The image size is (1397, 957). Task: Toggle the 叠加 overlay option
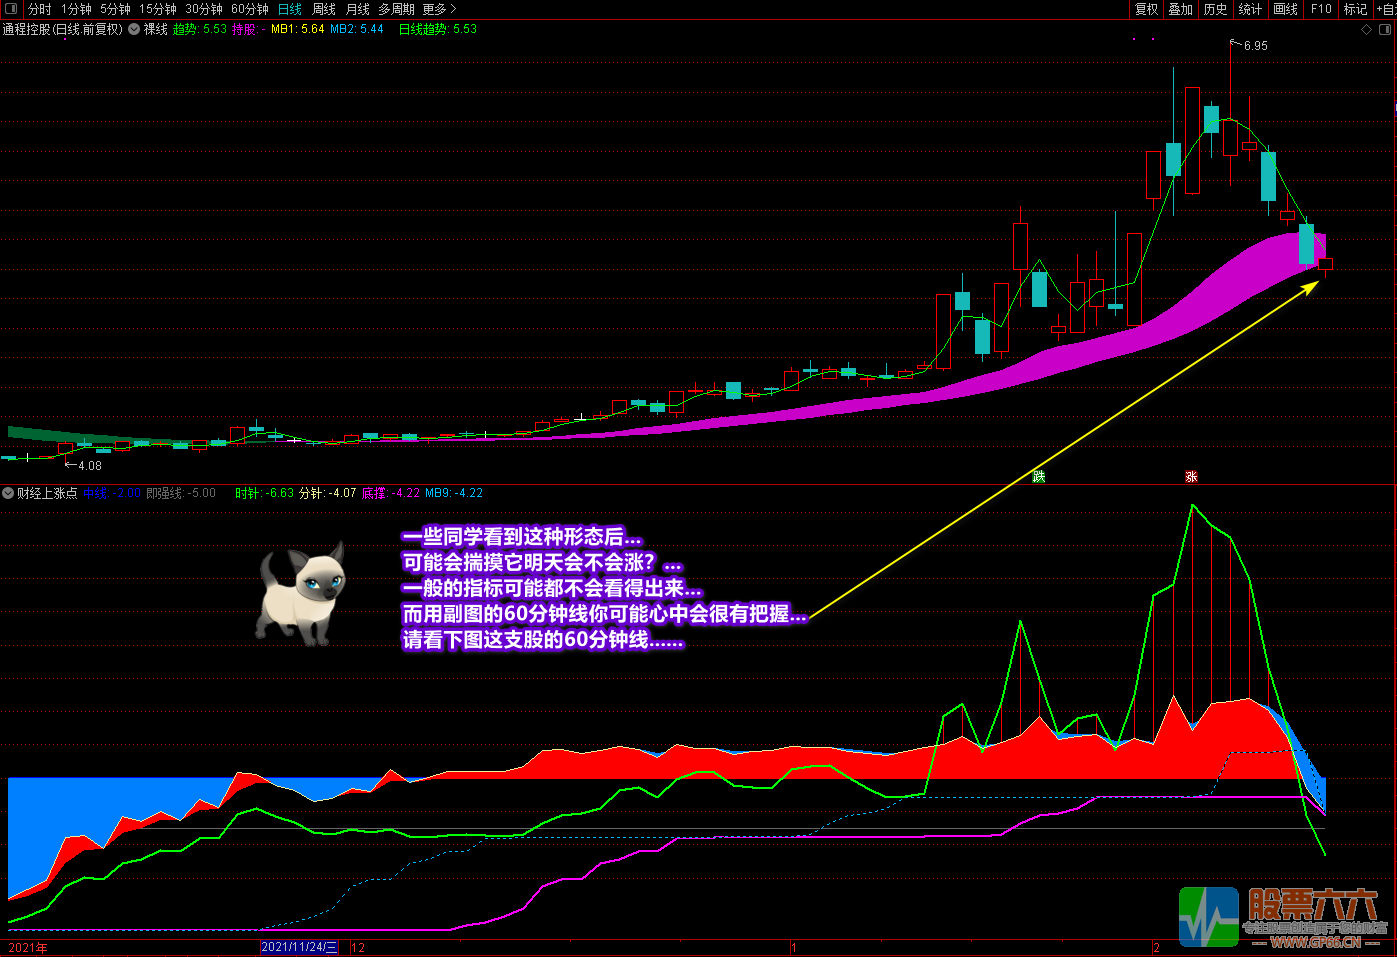tap(1180, 9)
